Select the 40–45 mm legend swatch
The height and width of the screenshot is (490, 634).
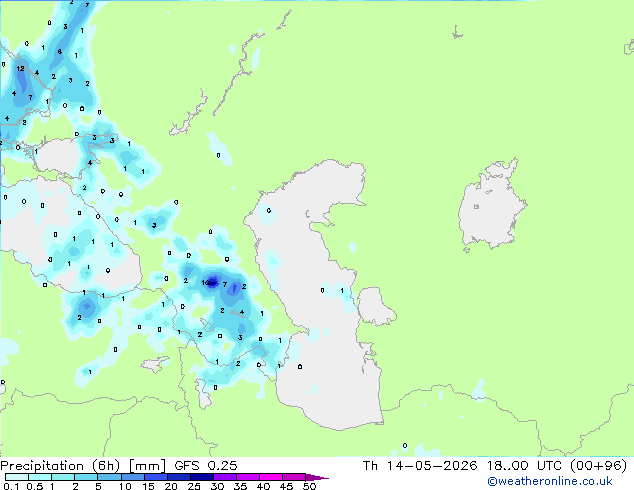pos(271,477)
